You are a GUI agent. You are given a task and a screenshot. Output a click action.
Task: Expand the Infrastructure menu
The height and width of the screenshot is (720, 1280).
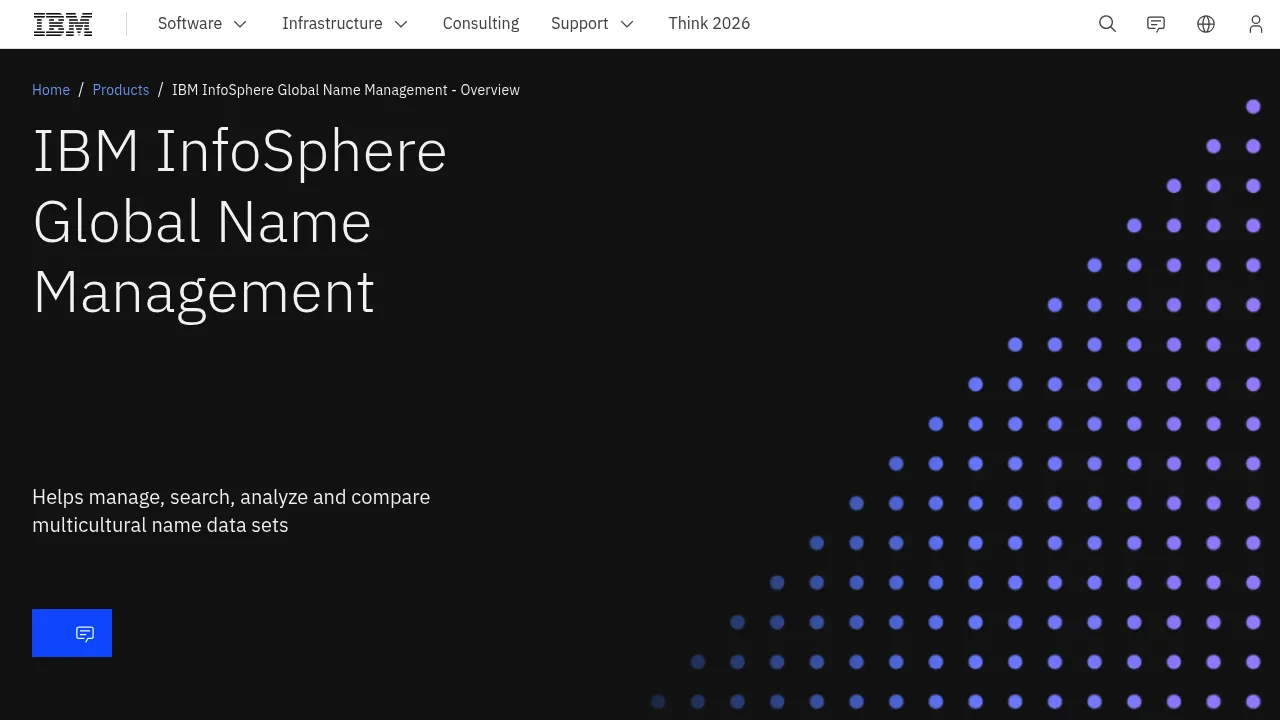coord(345,24)
